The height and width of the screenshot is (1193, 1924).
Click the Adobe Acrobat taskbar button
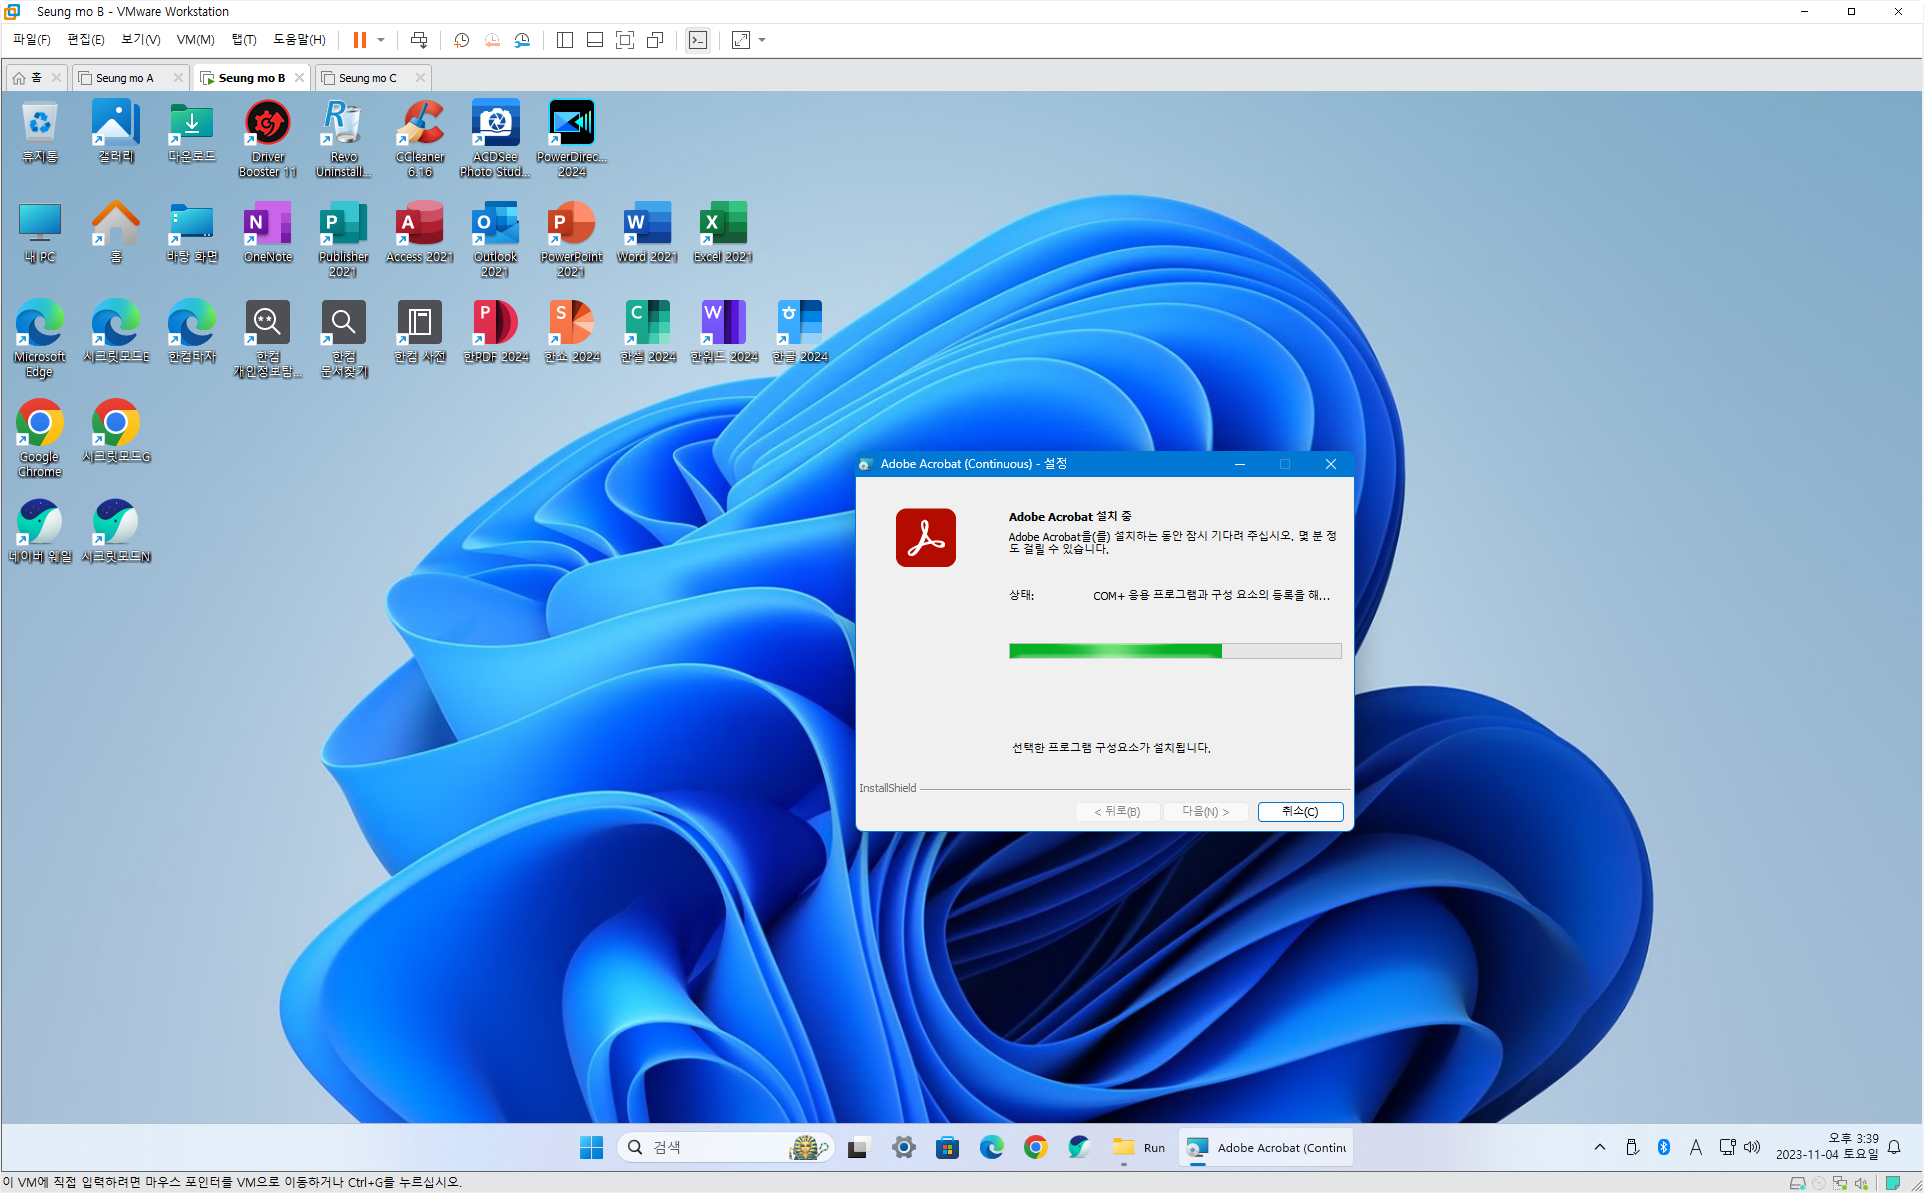[1266, 1147]
